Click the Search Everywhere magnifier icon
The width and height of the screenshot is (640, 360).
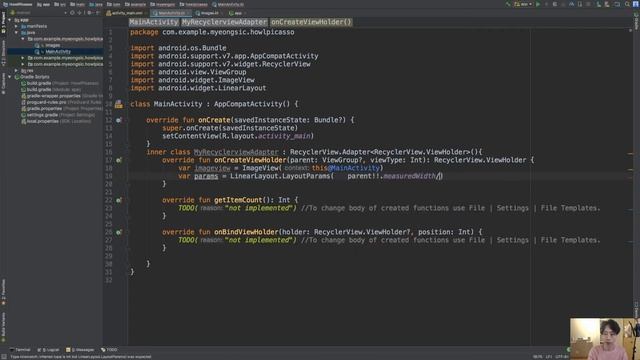[x=627, y=4]
